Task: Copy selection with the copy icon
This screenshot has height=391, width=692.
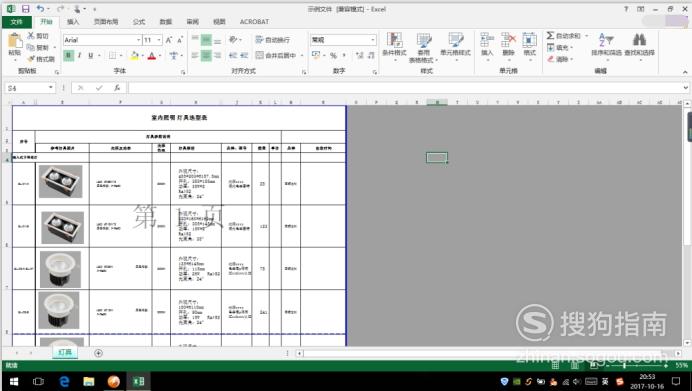Action: pos(30,47)
